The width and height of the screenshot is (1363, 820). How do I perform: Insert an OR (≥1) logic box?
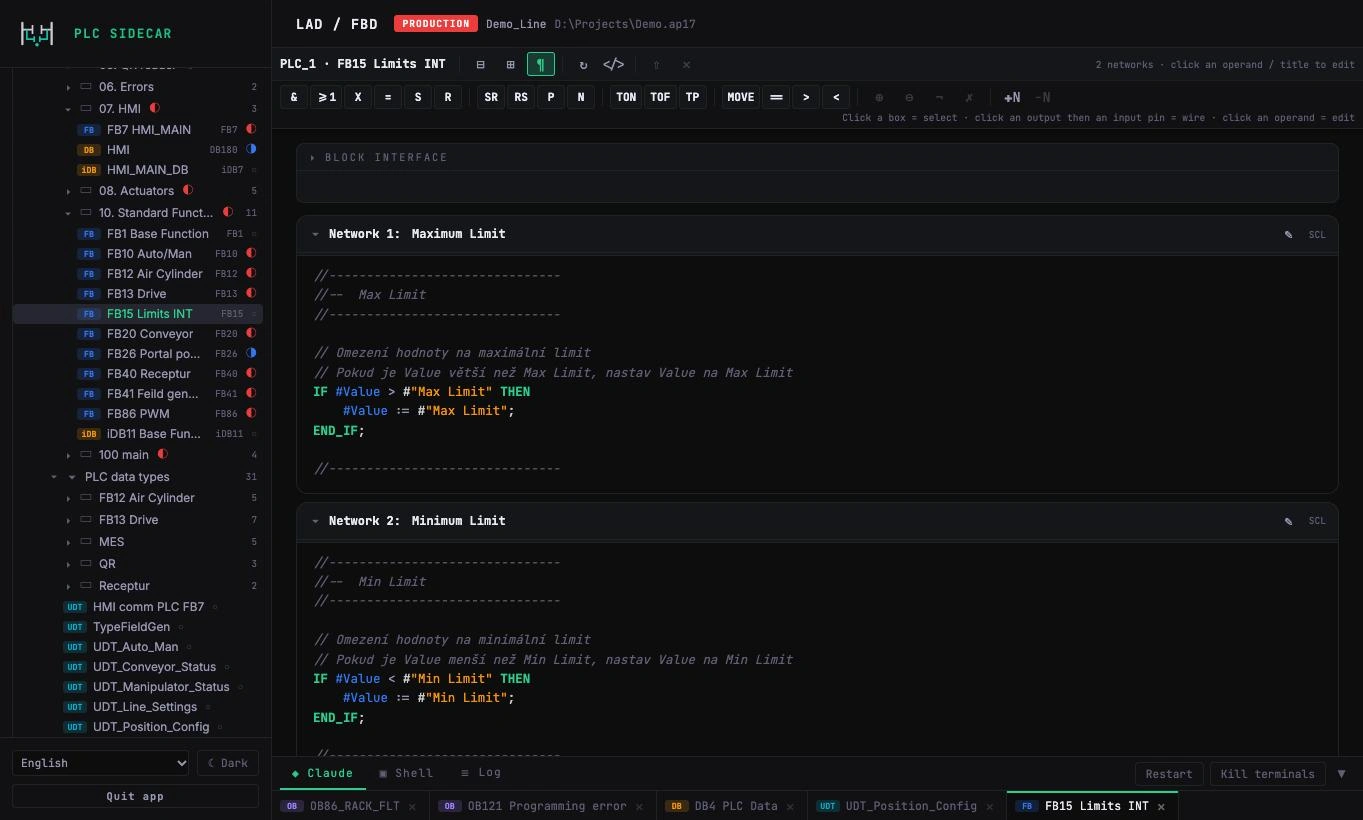pyautogui.click(x=326, y=97)
